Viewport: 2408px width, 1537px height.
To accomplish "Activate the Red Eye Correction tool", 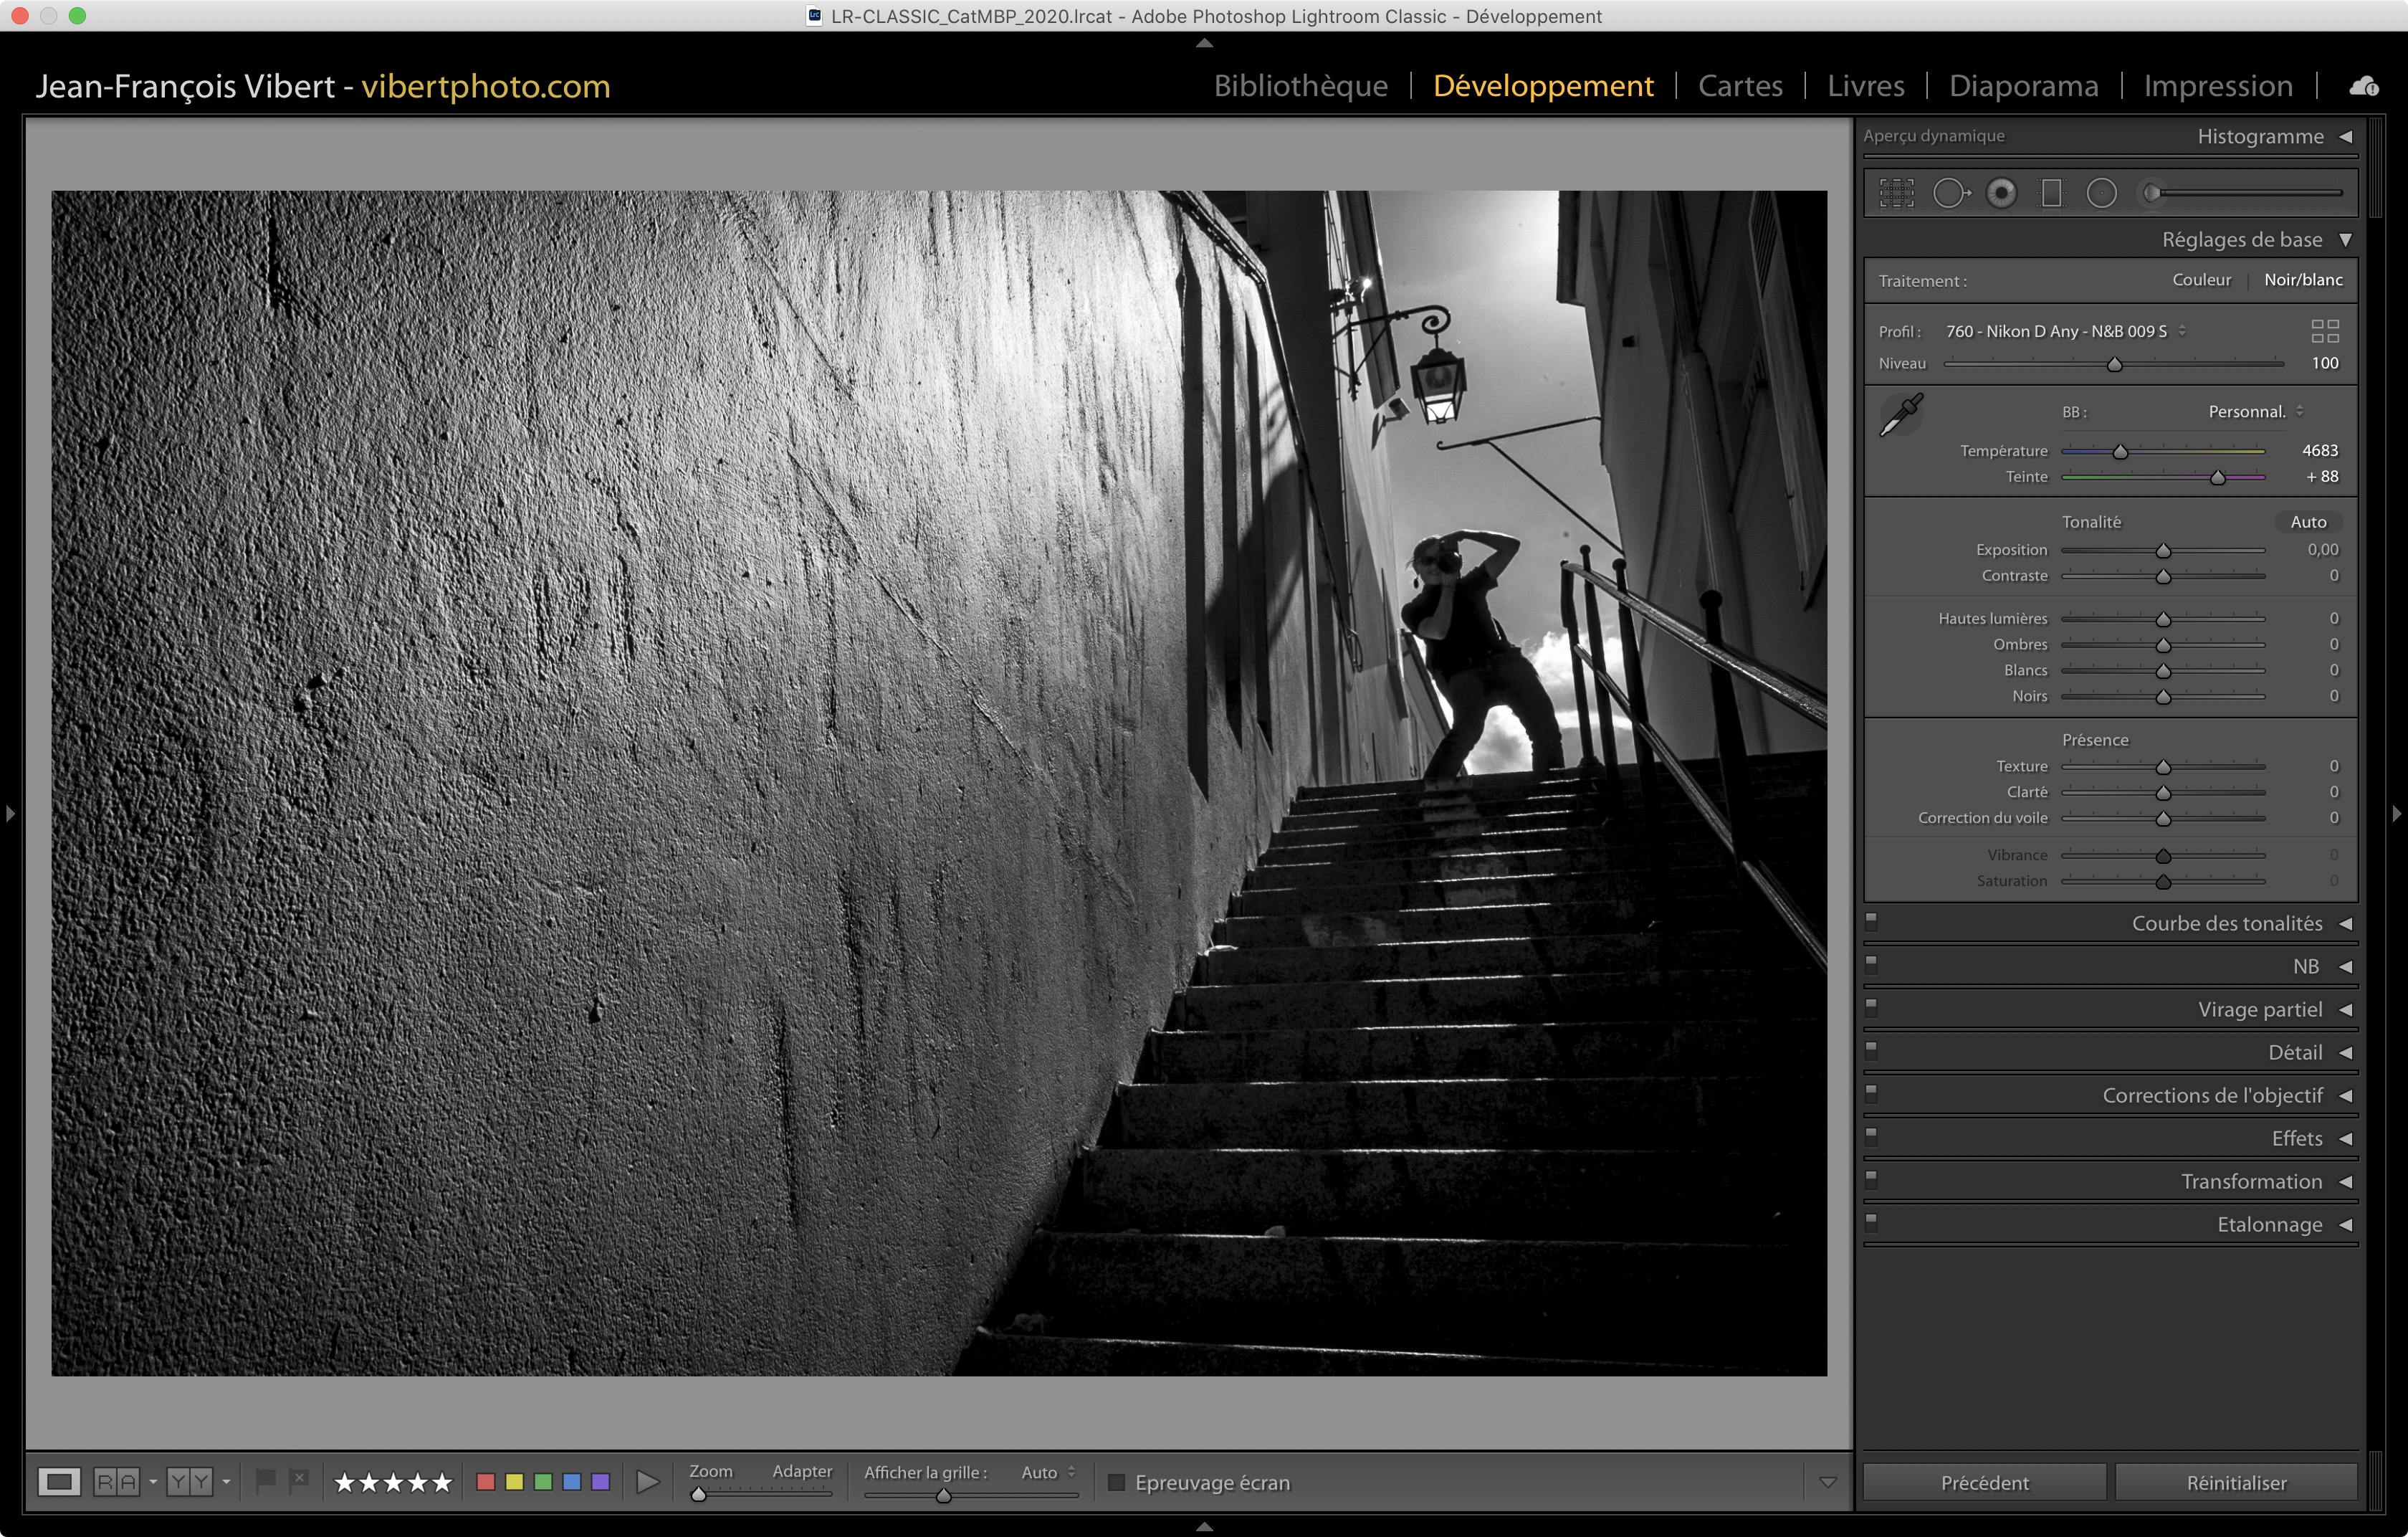I will point(2001,193).
